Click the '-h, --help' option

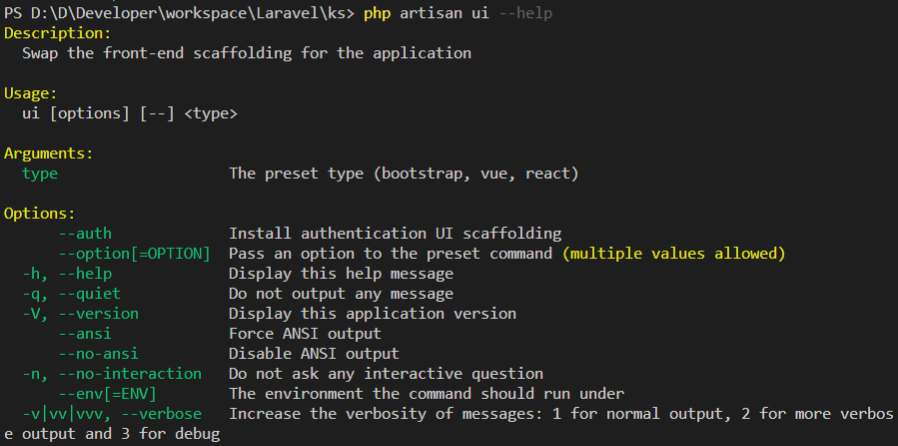67,274
